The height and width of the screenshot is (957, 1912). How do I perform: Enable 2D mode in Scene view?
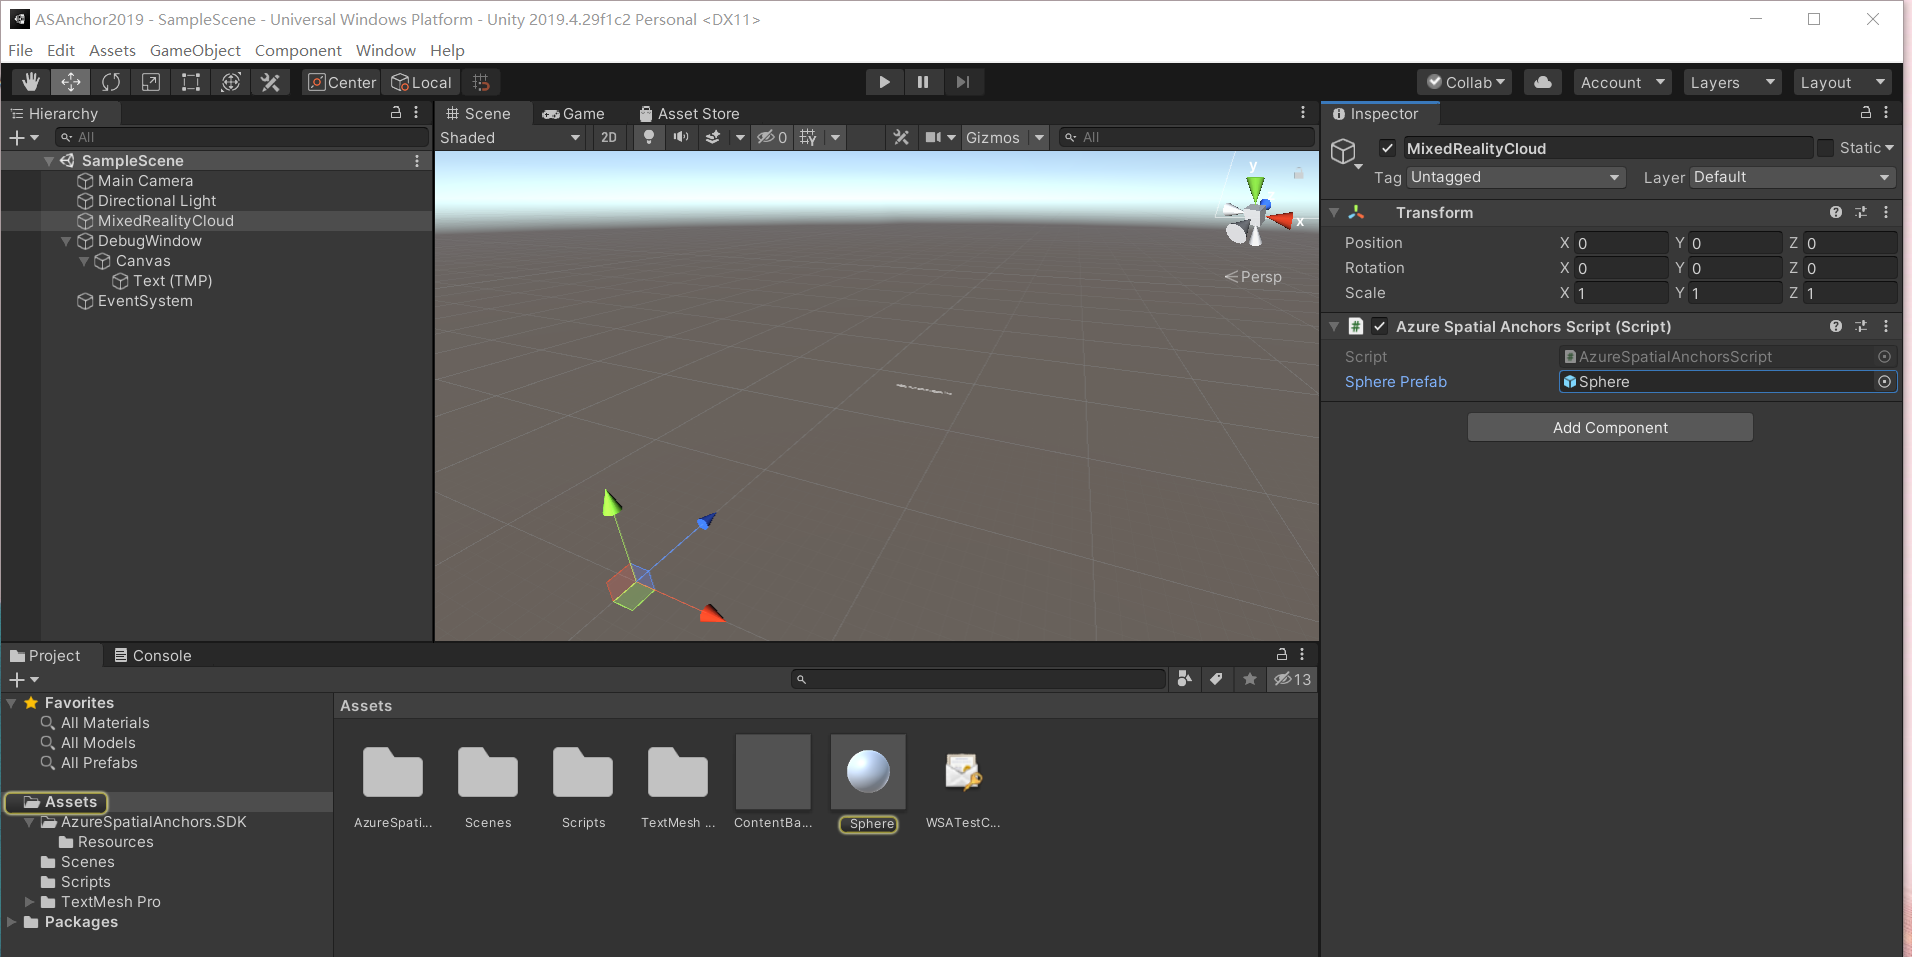[x=608, y=137]
